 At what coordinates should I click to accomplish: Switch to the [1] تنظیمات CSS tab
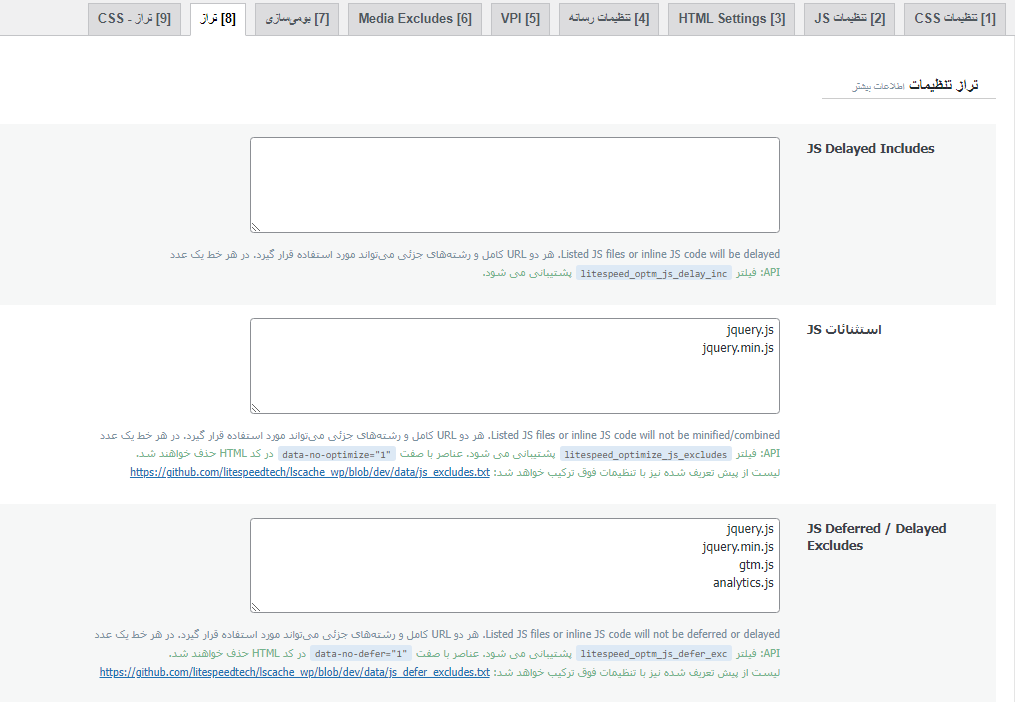click(954, 19)
